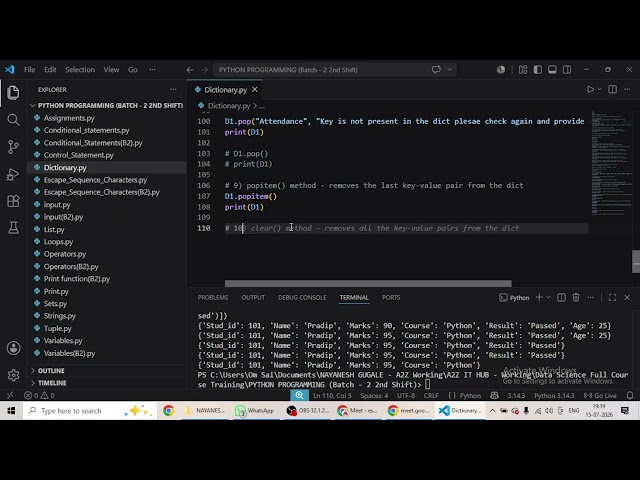Kill terminal with trash icon
Screen dimensions: 640x480
(x=576, y=298)
